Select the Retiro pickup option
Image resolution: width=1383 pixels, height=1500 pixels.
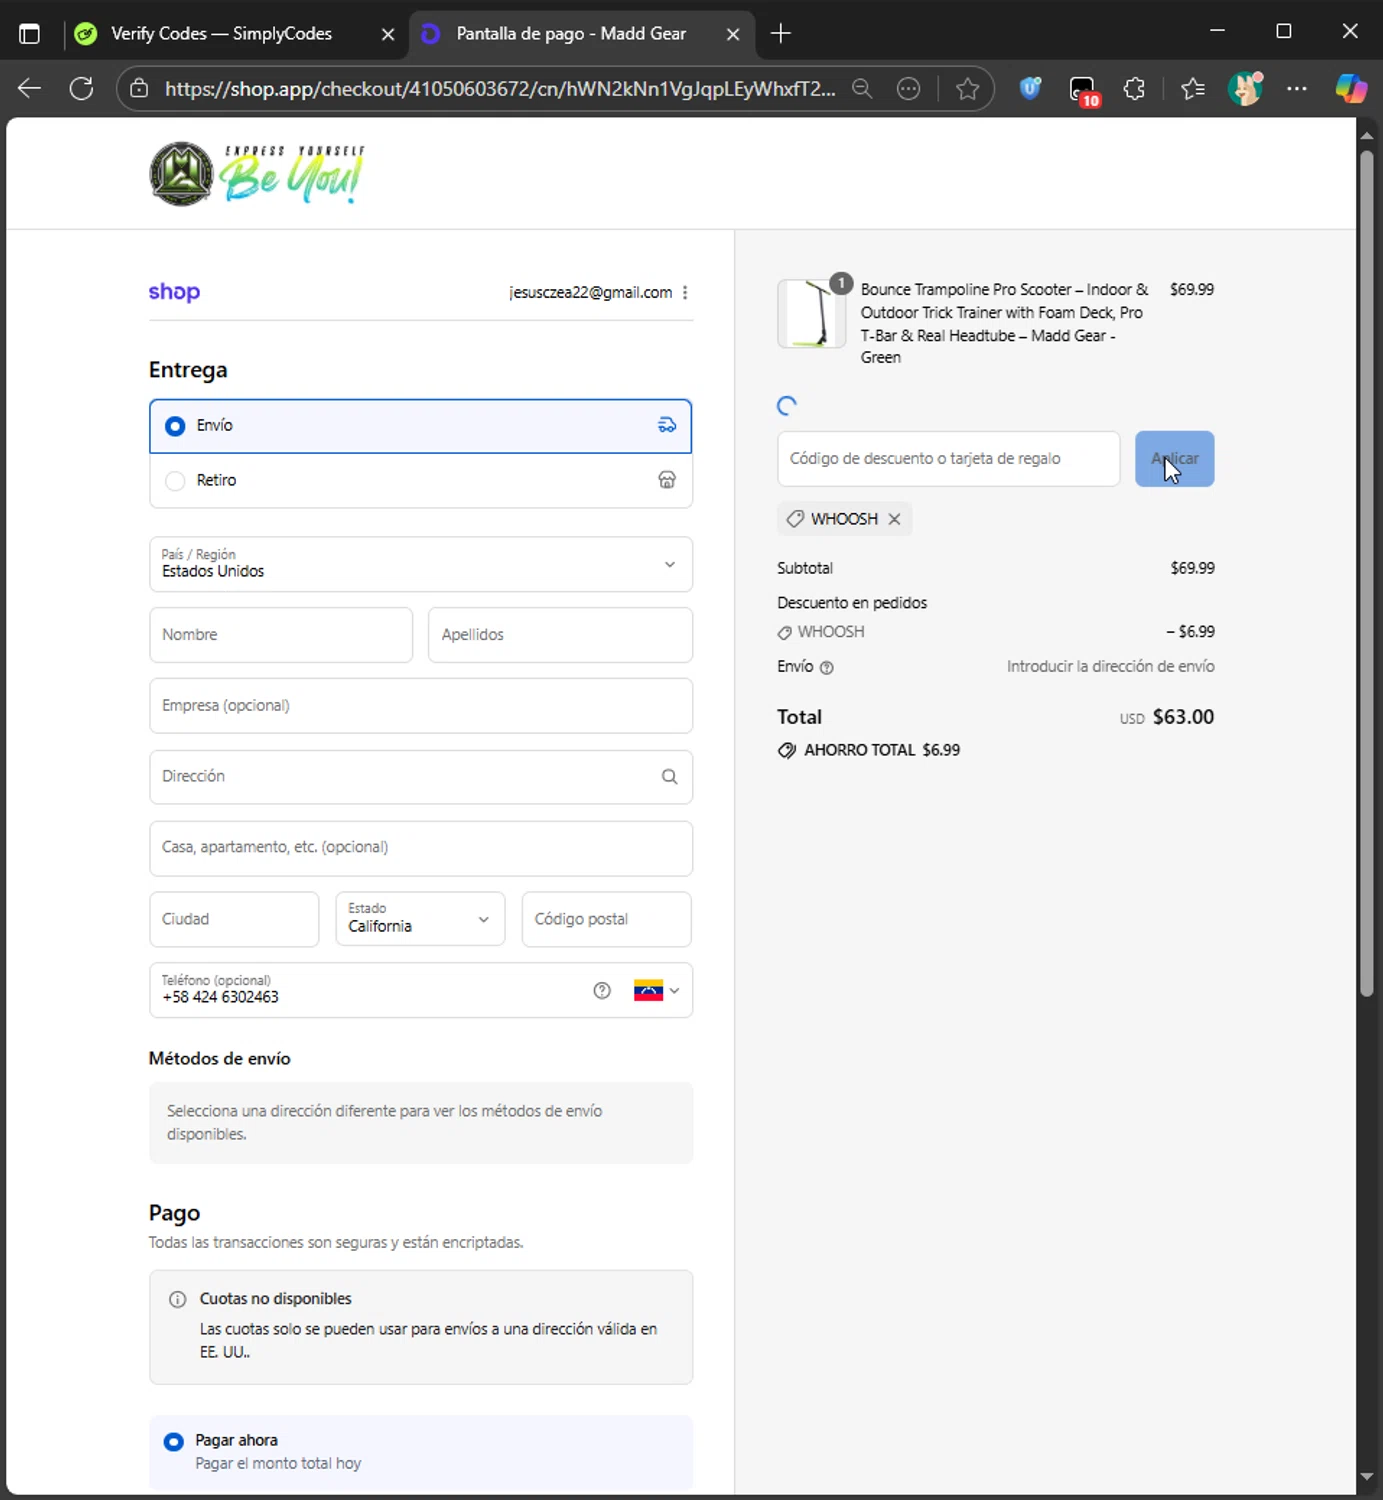(x=420, y=481)
